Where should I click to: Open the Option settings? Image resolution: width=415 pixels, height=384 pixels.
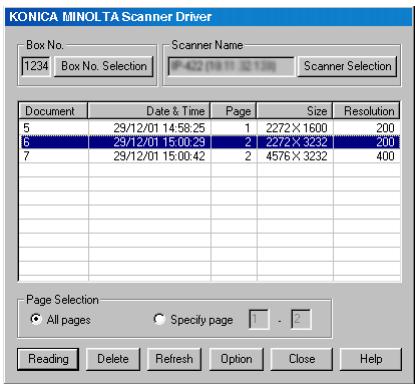point(236,359)
